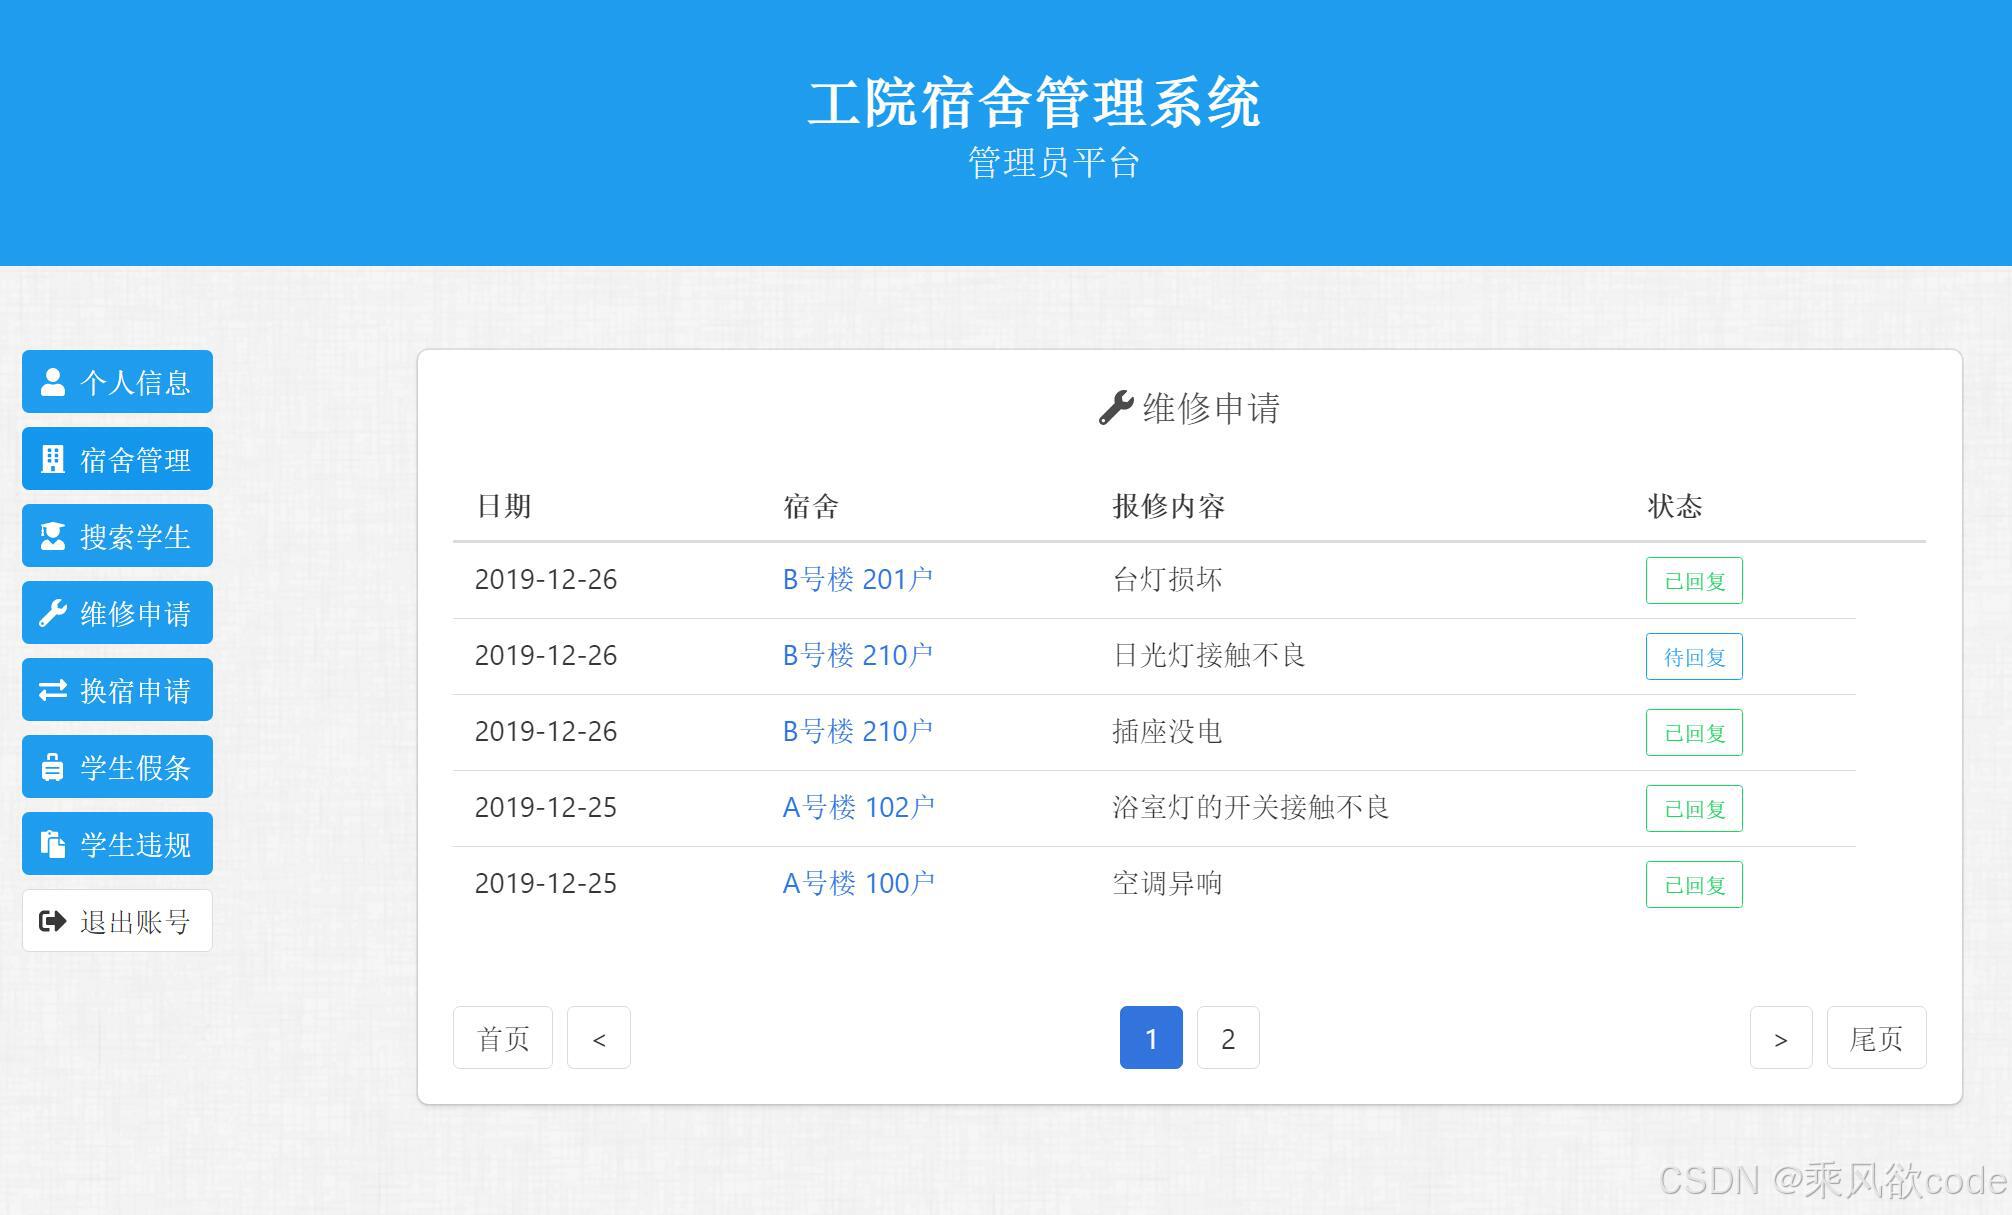
Task: Select the 退出账号 logout arrow icon
Action: (x=52, y=920)
